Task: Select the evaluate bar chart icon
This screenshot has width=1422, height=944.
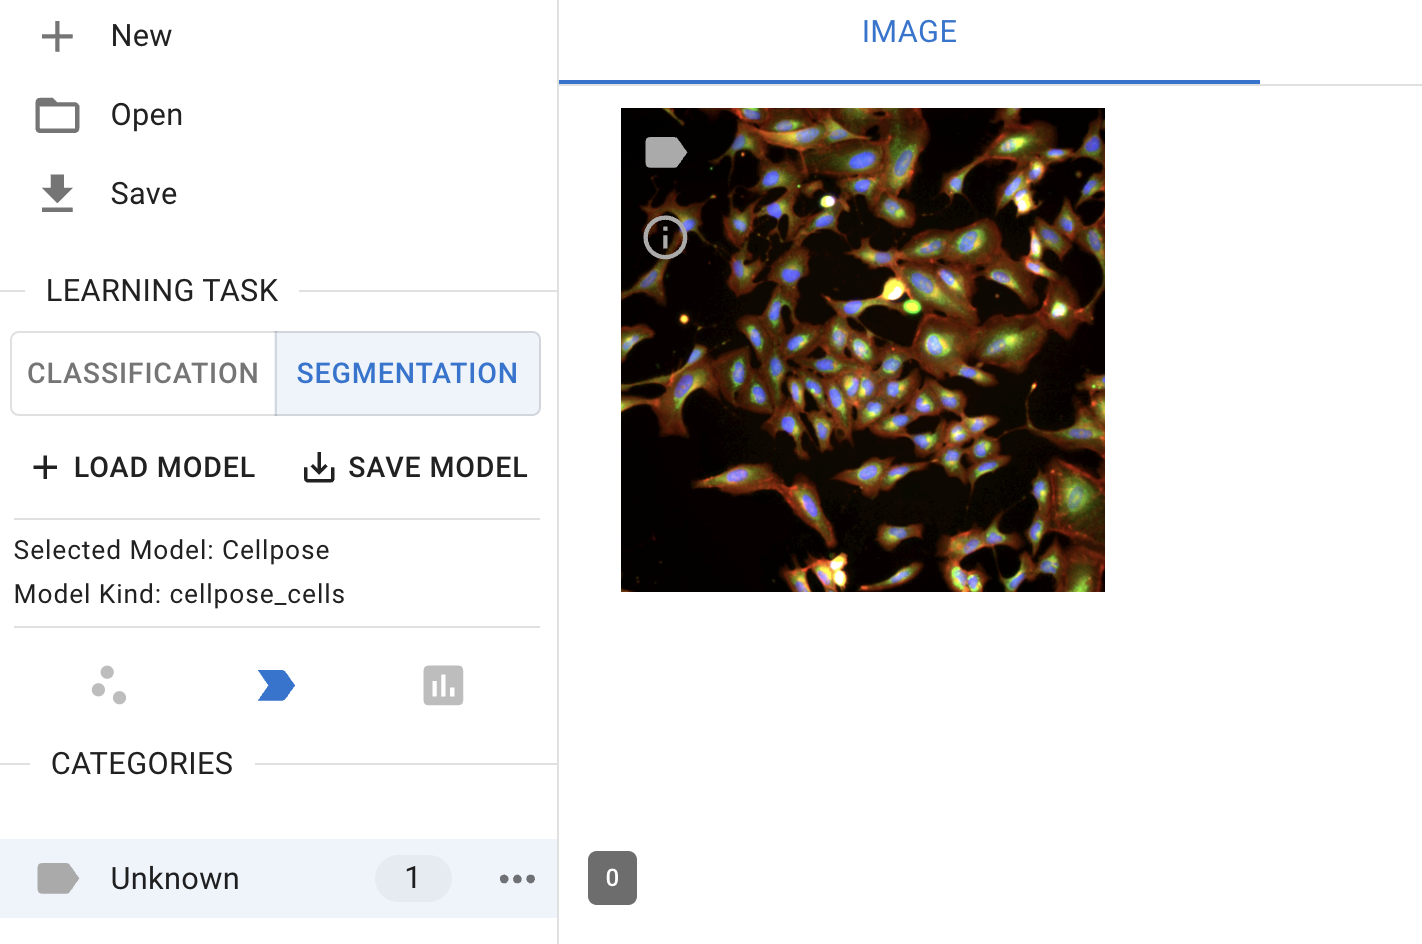Action: click(x=443, y=685)
